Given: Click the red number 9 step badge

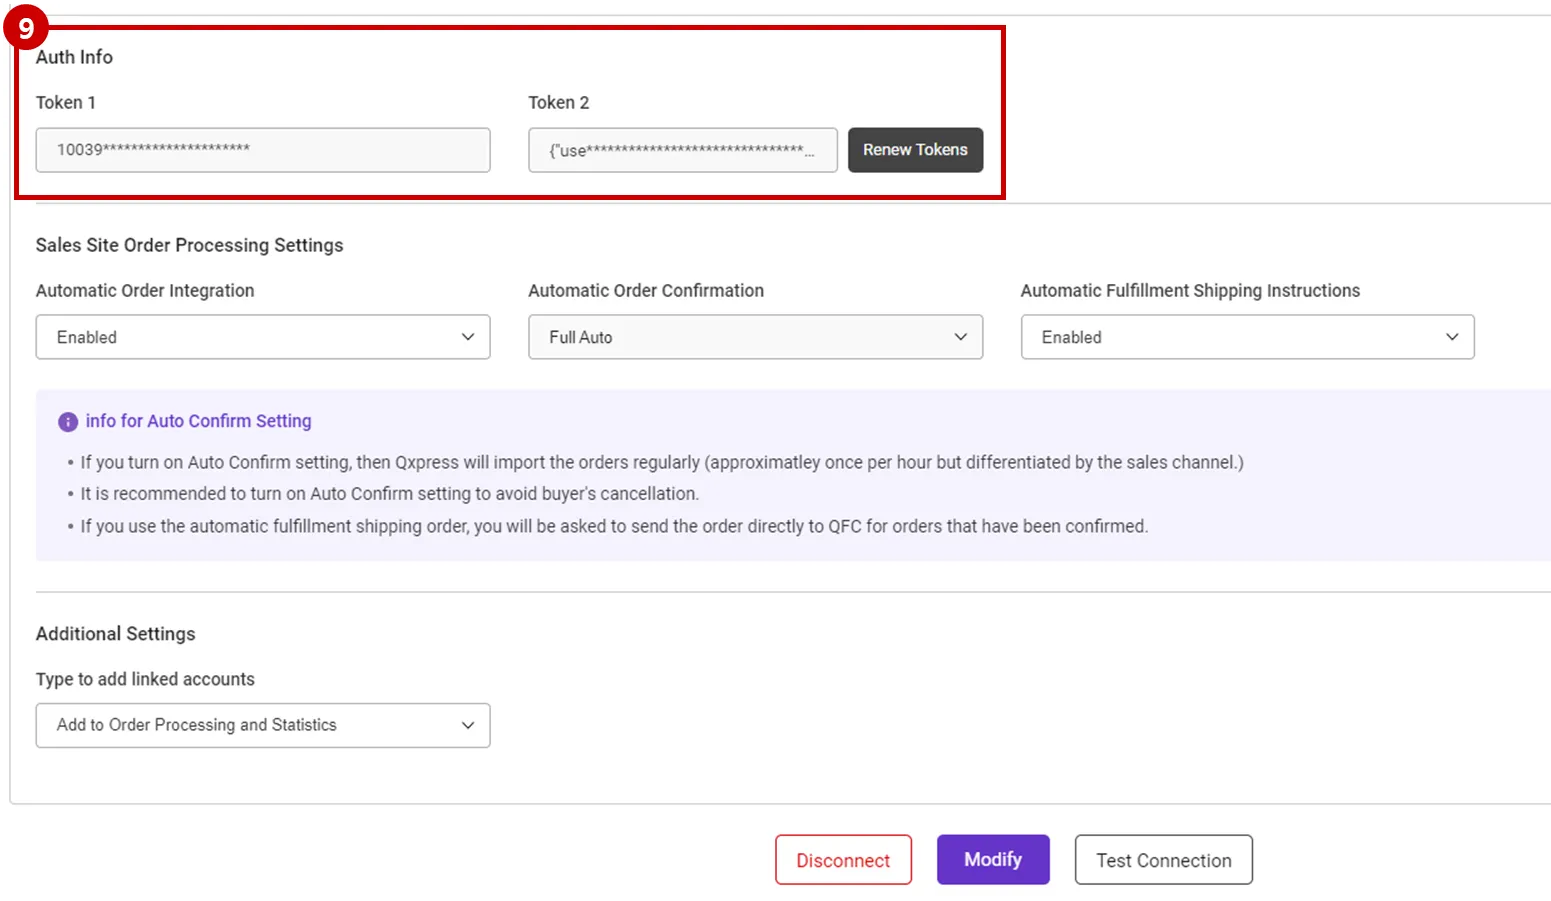Looking at the screenshot, I should [26, 29].
